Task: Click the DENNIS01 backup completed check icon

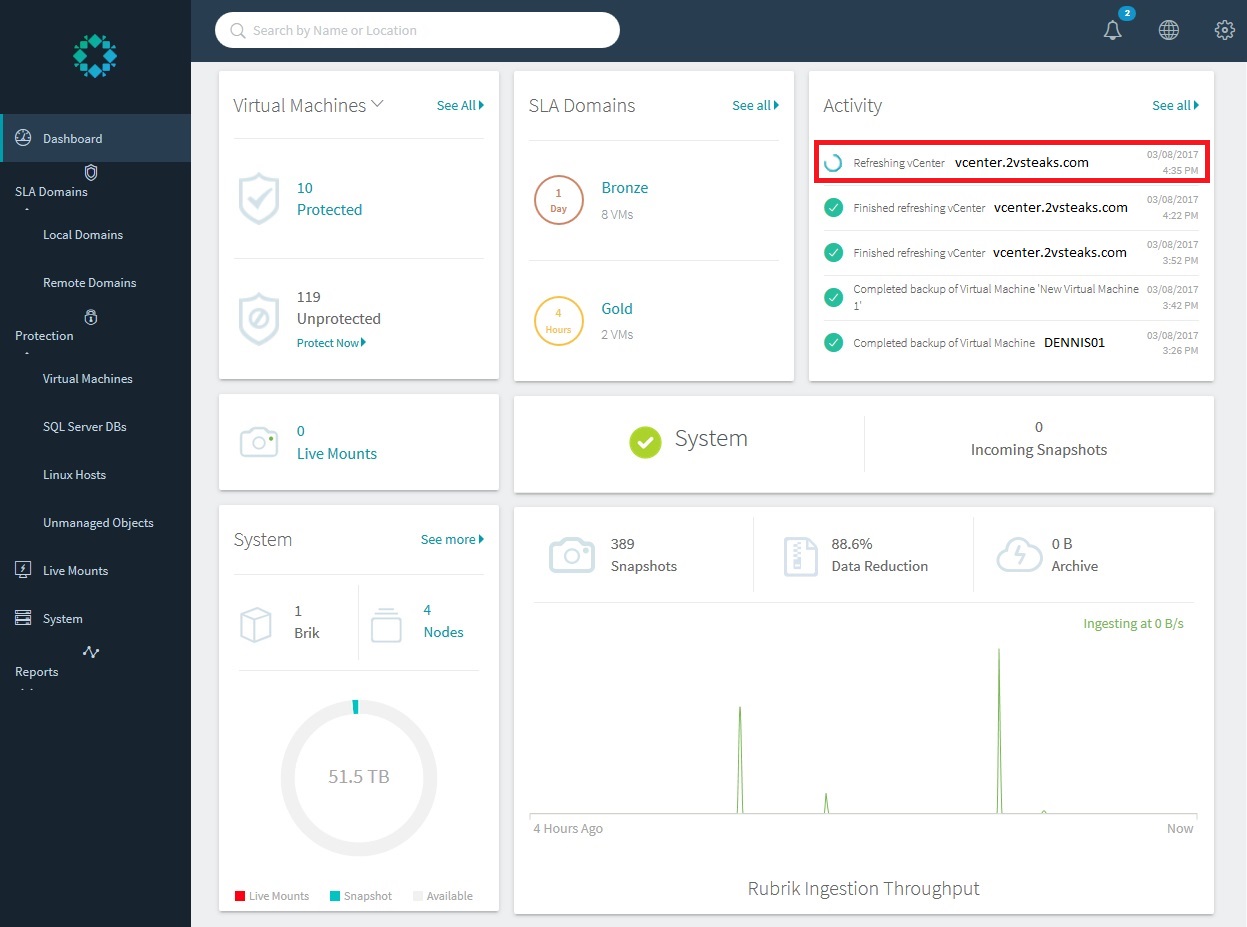Action: (x=832, y=342)
